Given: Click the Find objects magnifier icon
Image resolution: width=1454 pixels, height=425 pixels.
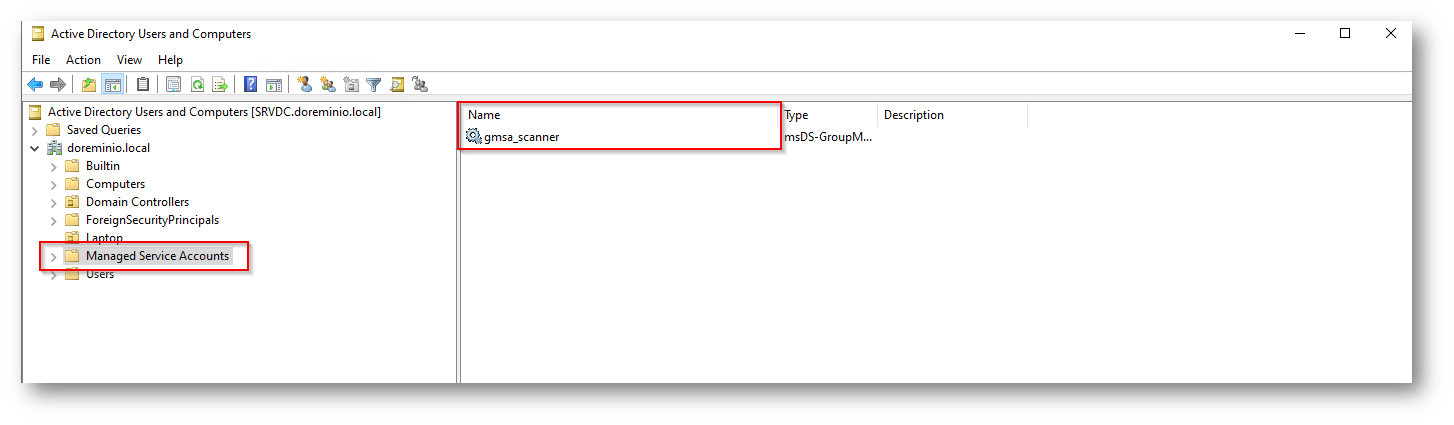Looking at the screenshot, I should (397, 85).
